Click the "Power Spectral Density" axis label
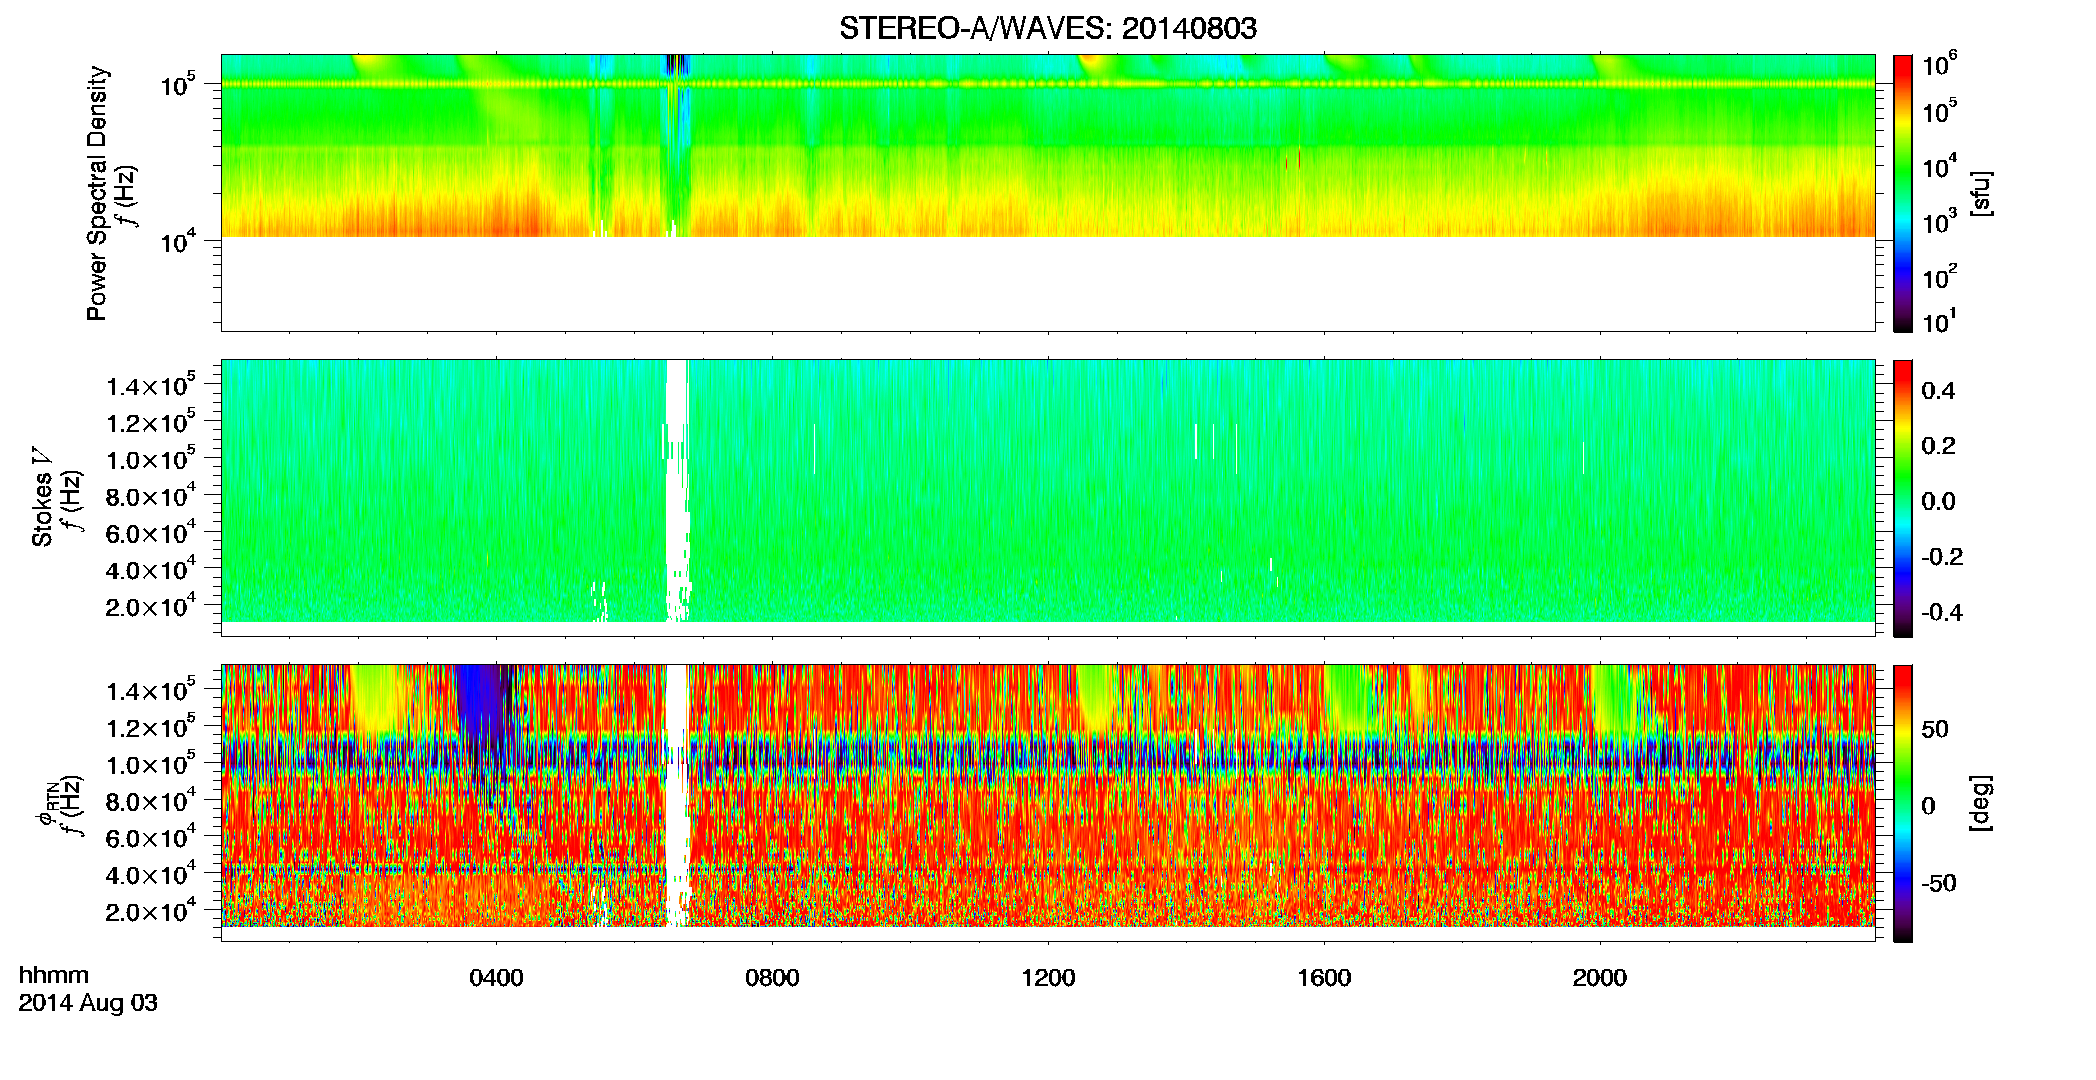The width and height of the screenshot is (2096, 1080). click(x=97, y=193)
